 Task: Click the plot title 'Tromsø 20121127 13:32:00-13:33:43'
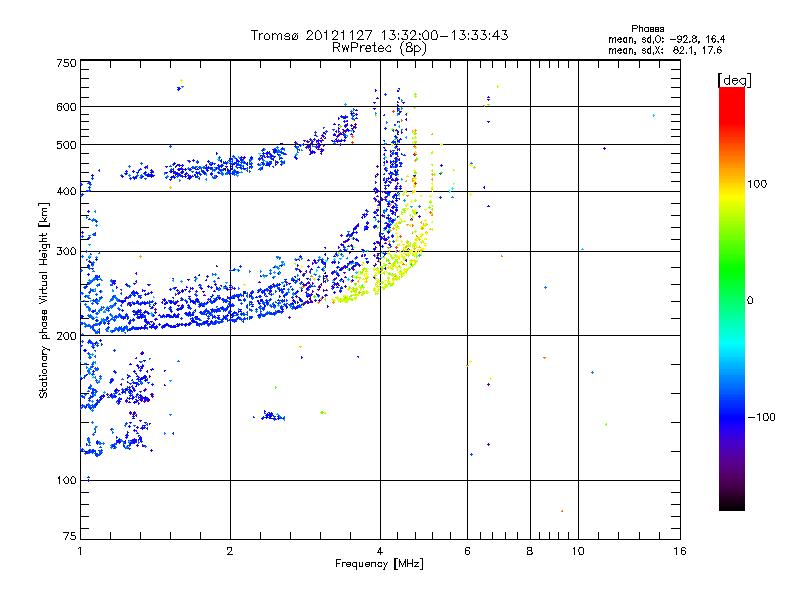[380, 35]
